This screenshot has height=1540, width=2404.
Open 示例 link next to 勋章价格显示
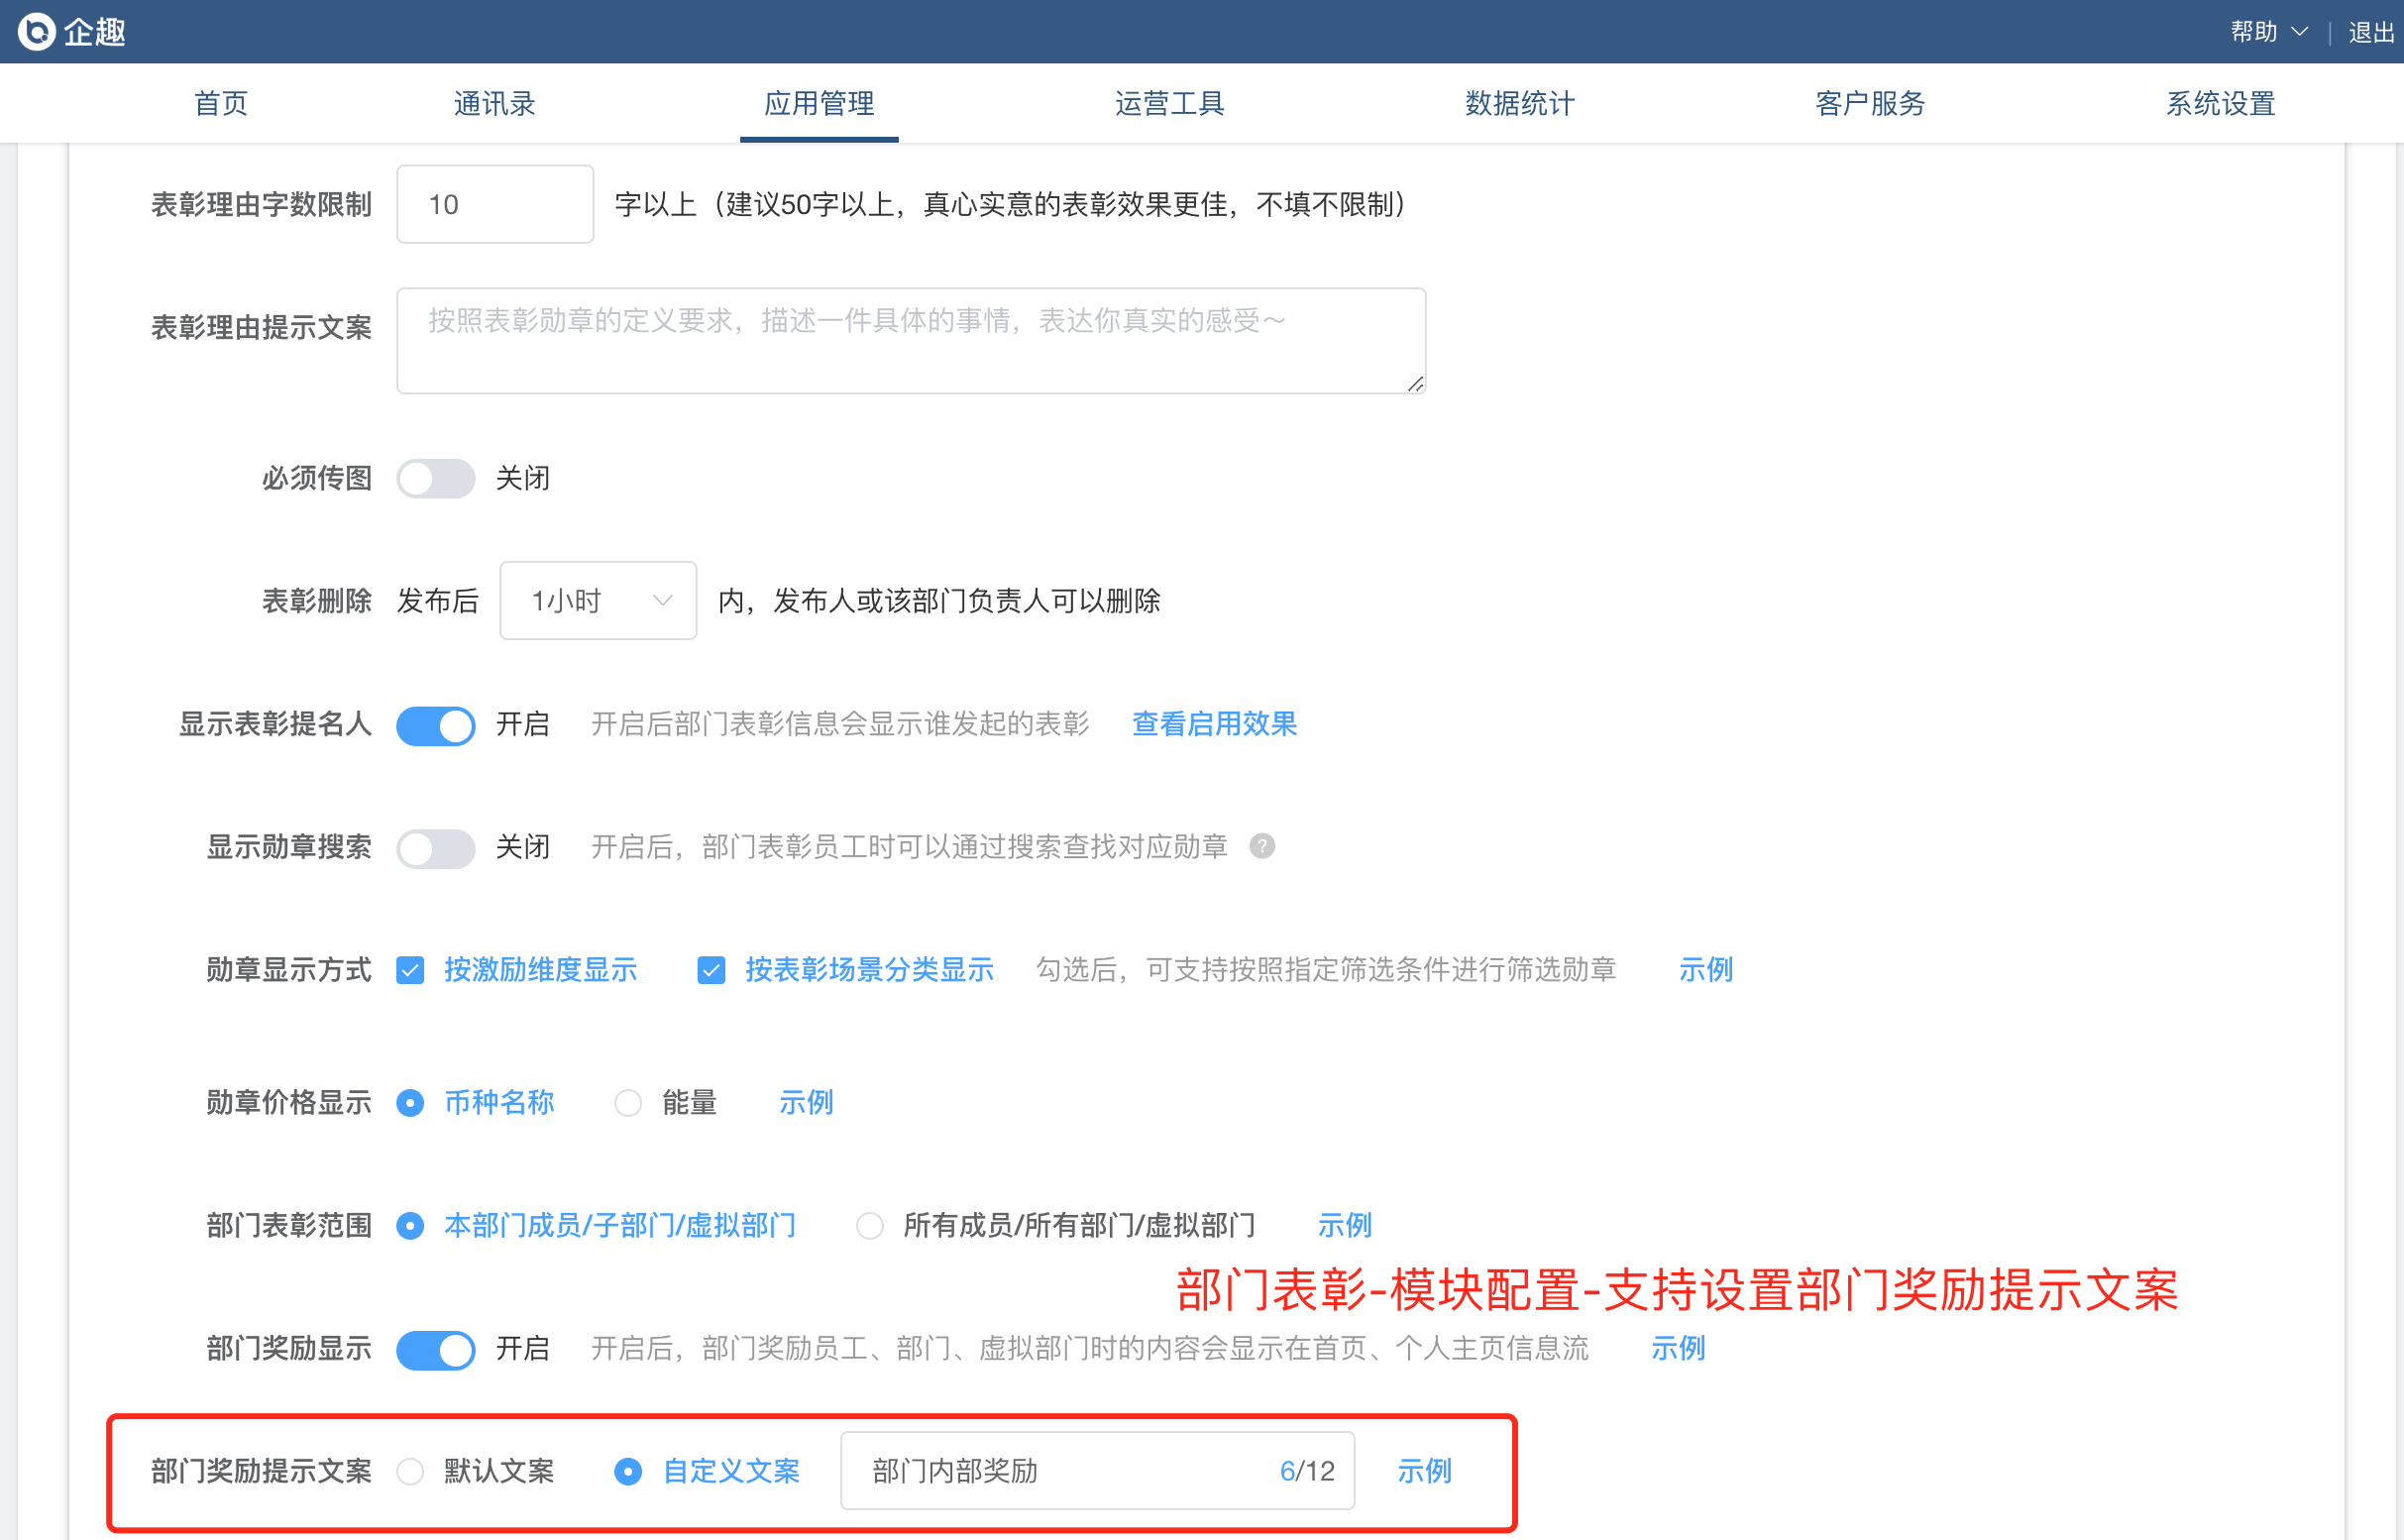tap(806, 1103)
